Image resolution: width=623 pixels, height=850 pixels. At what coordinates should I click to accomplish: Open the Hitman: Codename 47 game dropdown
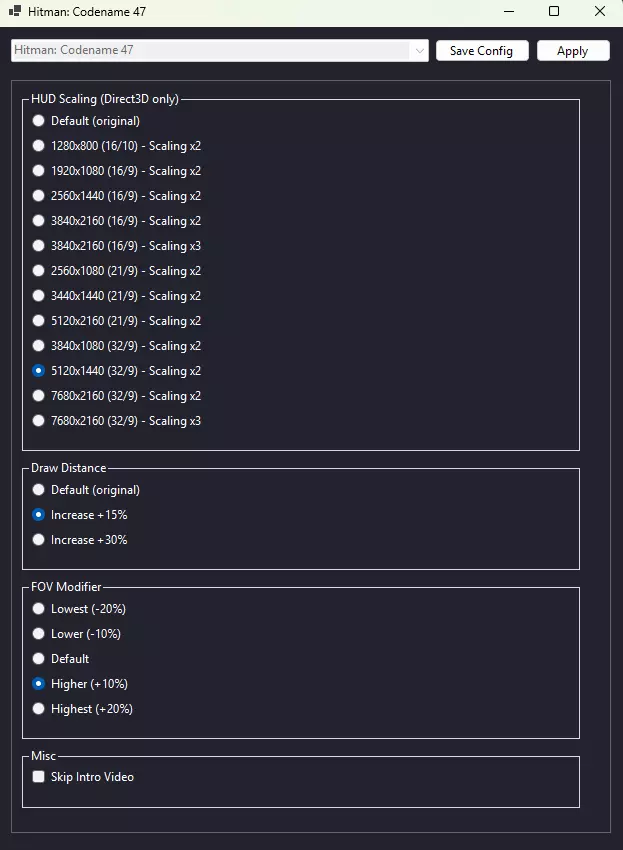pos(219,50)
